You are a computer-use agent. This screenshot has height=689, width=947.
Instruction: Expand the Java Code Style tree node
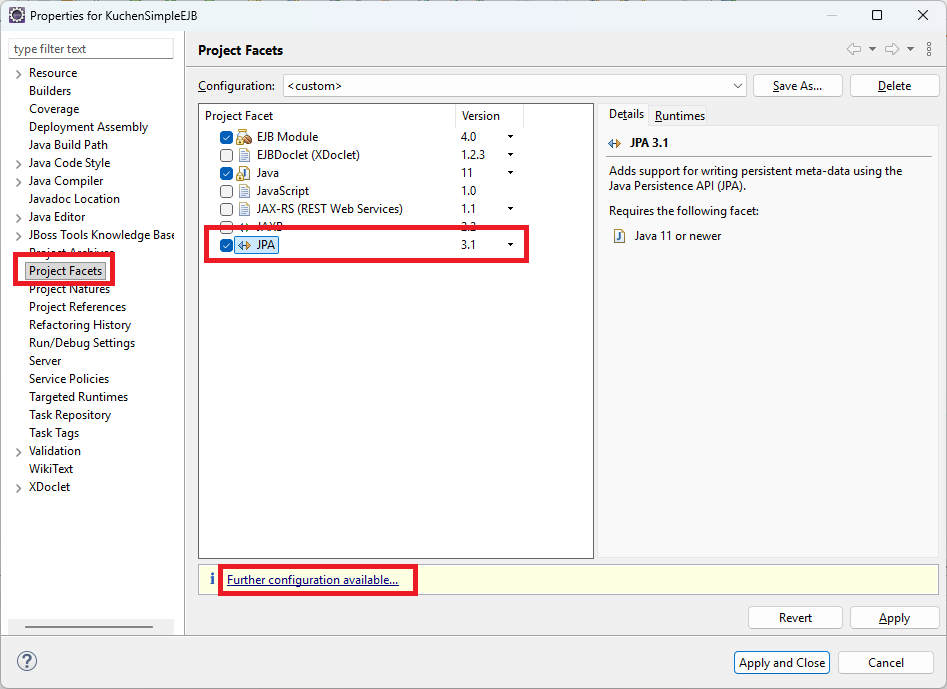coord(18,163)
